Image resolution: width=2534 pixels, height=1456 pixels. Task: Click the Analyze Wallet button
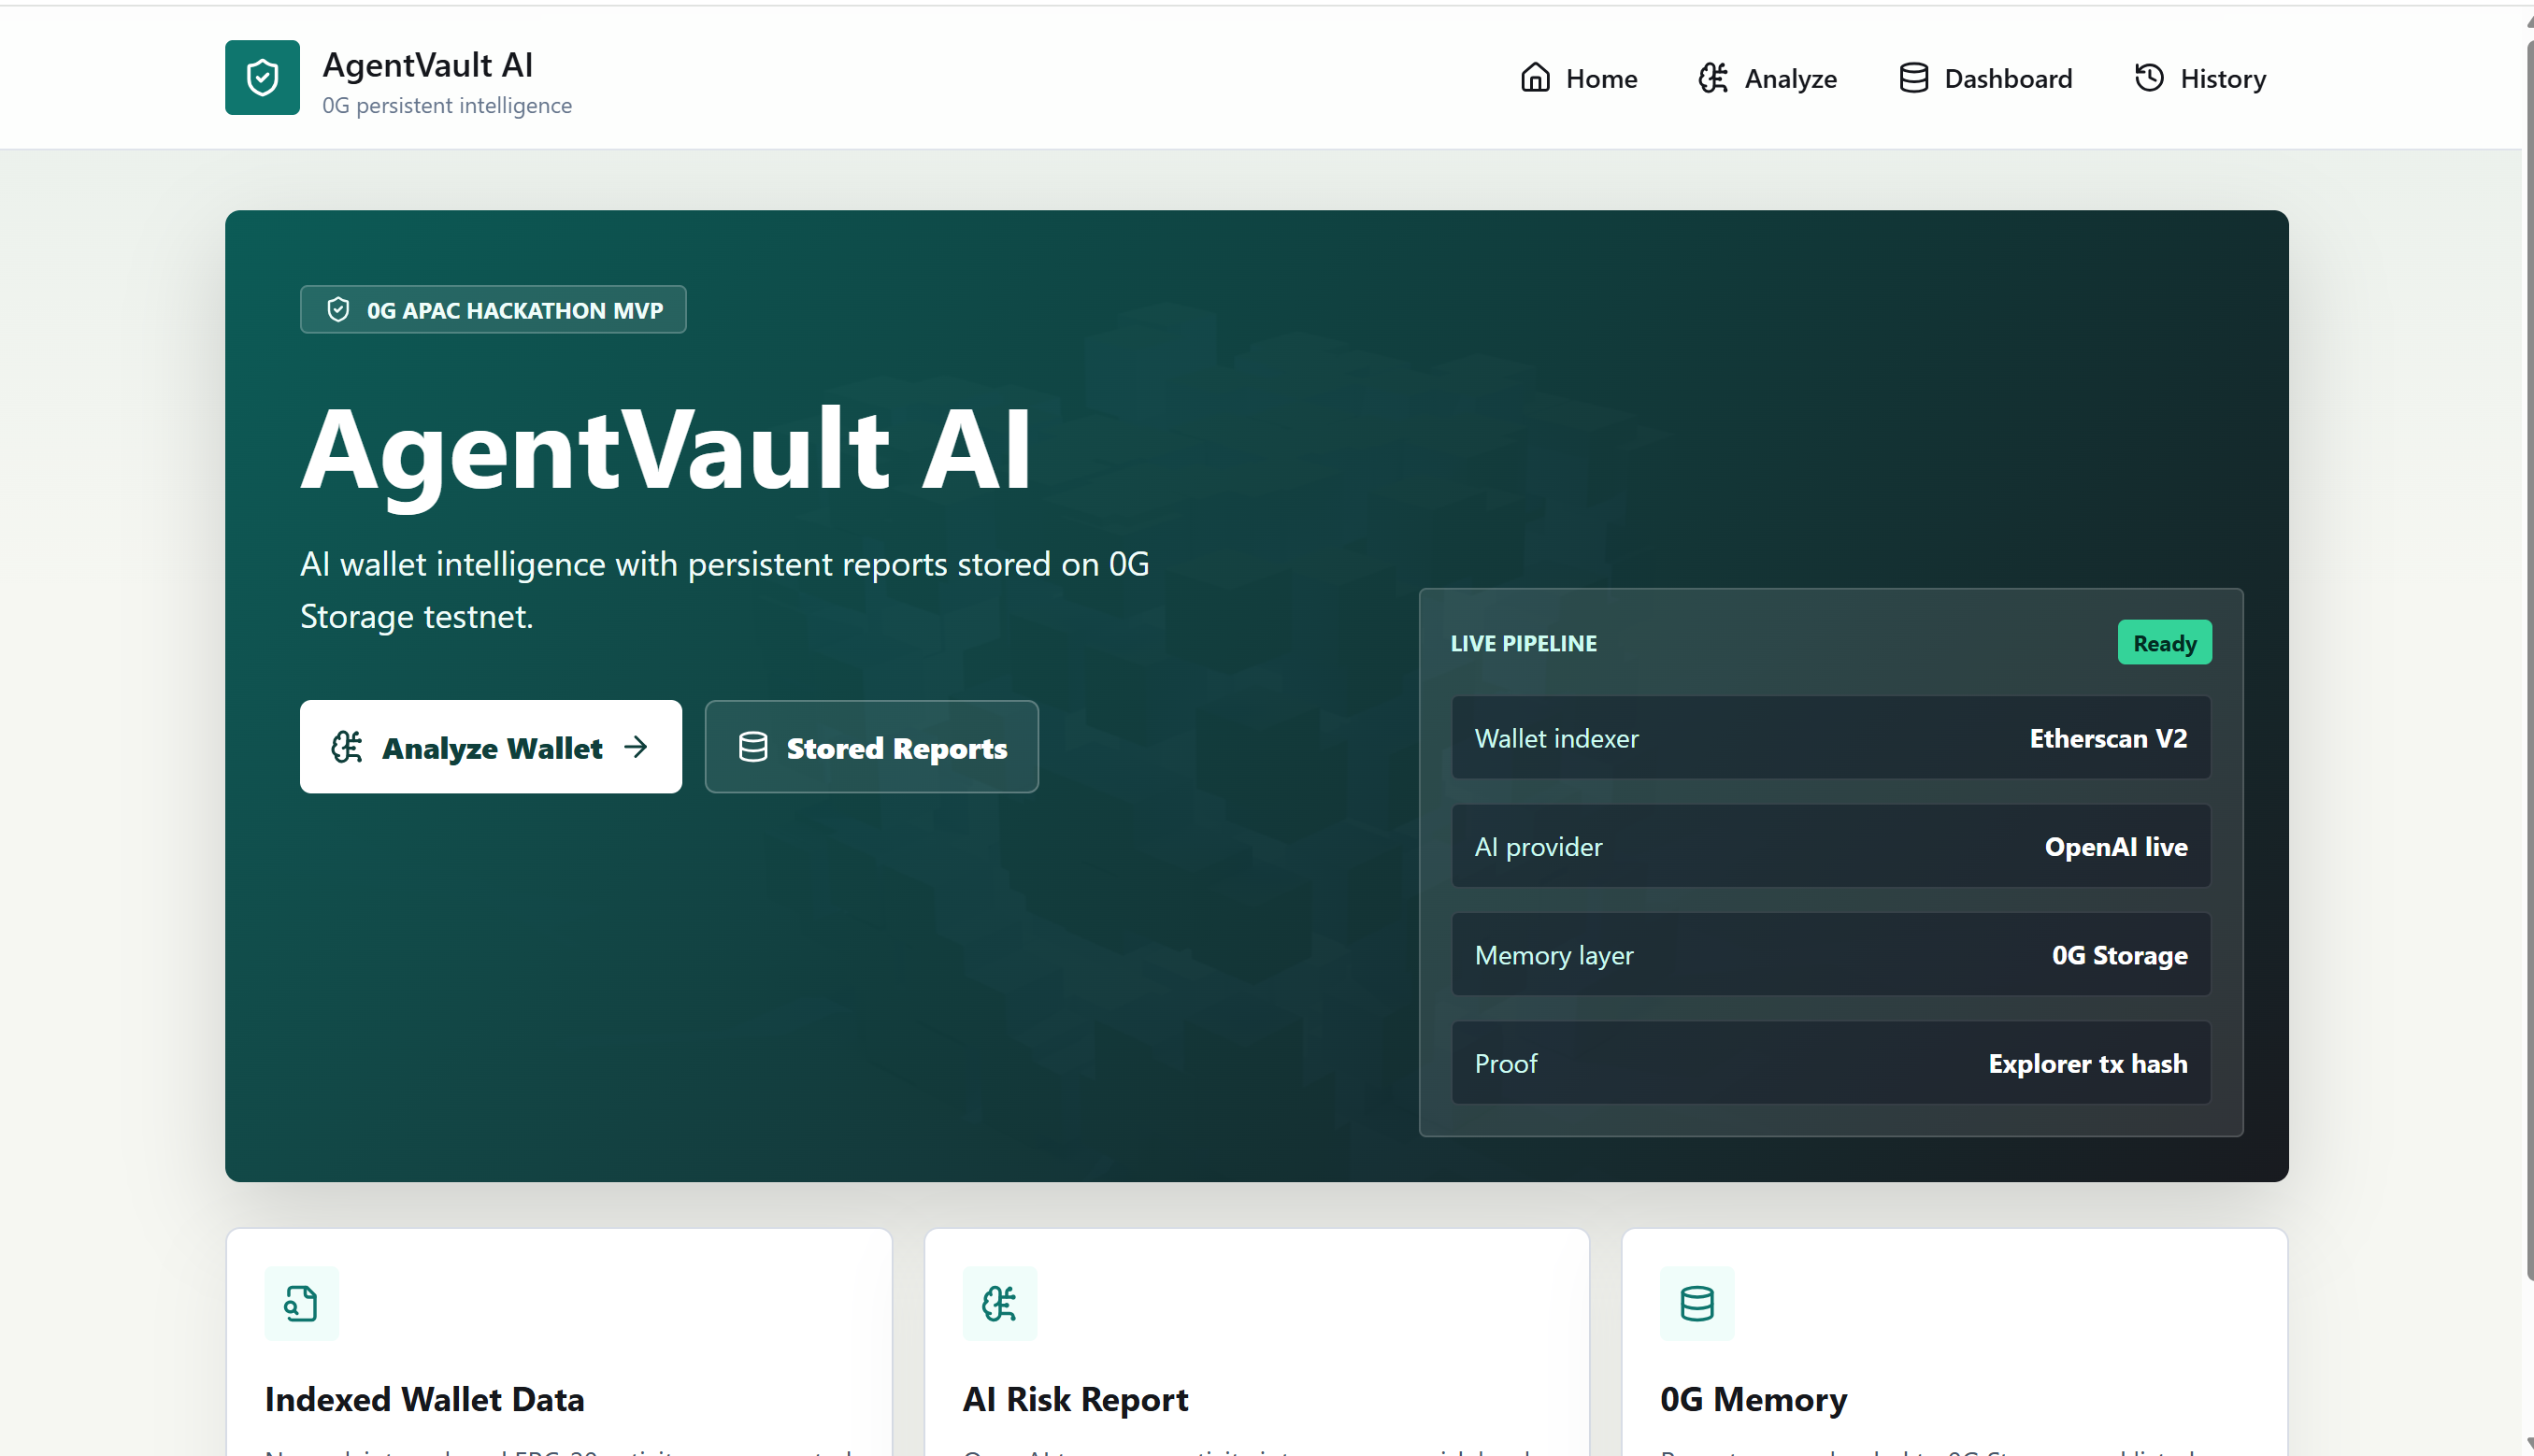[491, 747]
